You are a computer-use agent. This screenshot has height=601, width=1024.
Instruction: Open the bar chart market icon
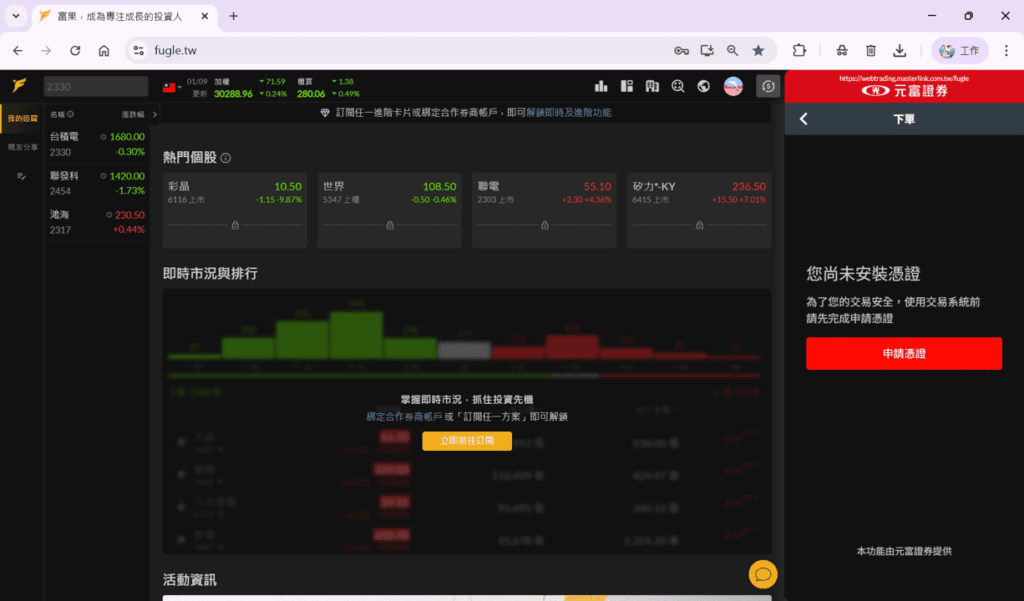pyautogui.click(x=601, y=86)
